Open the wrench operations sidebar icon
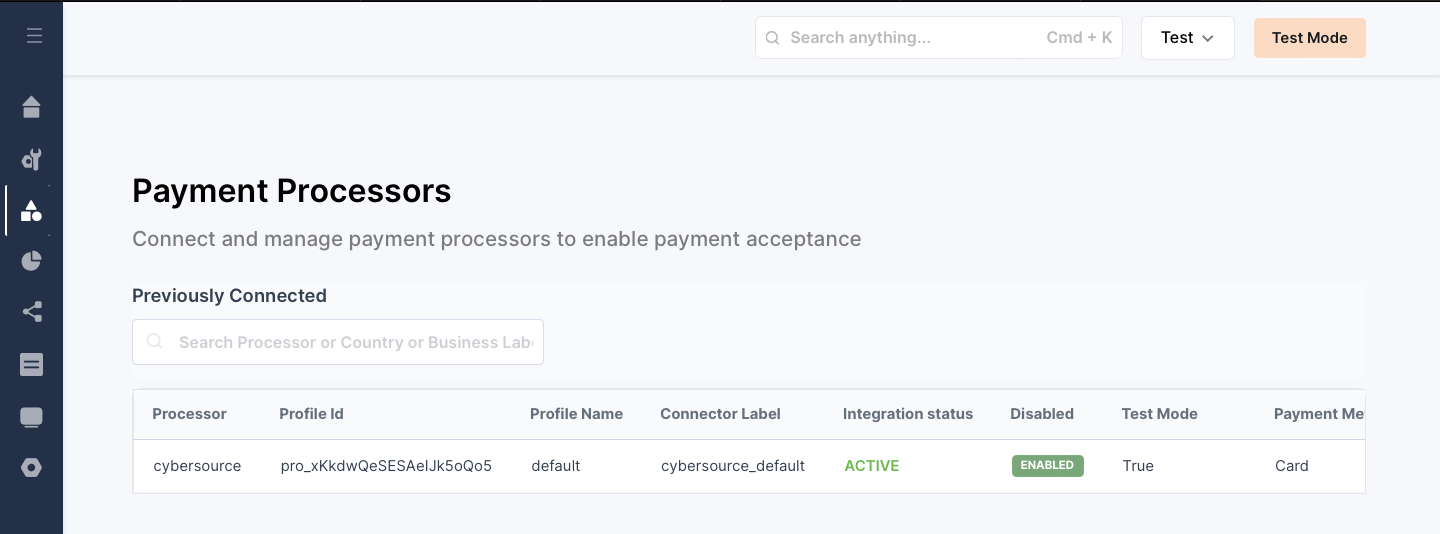This screenshot has height=534, width=1440. [32, 160]
